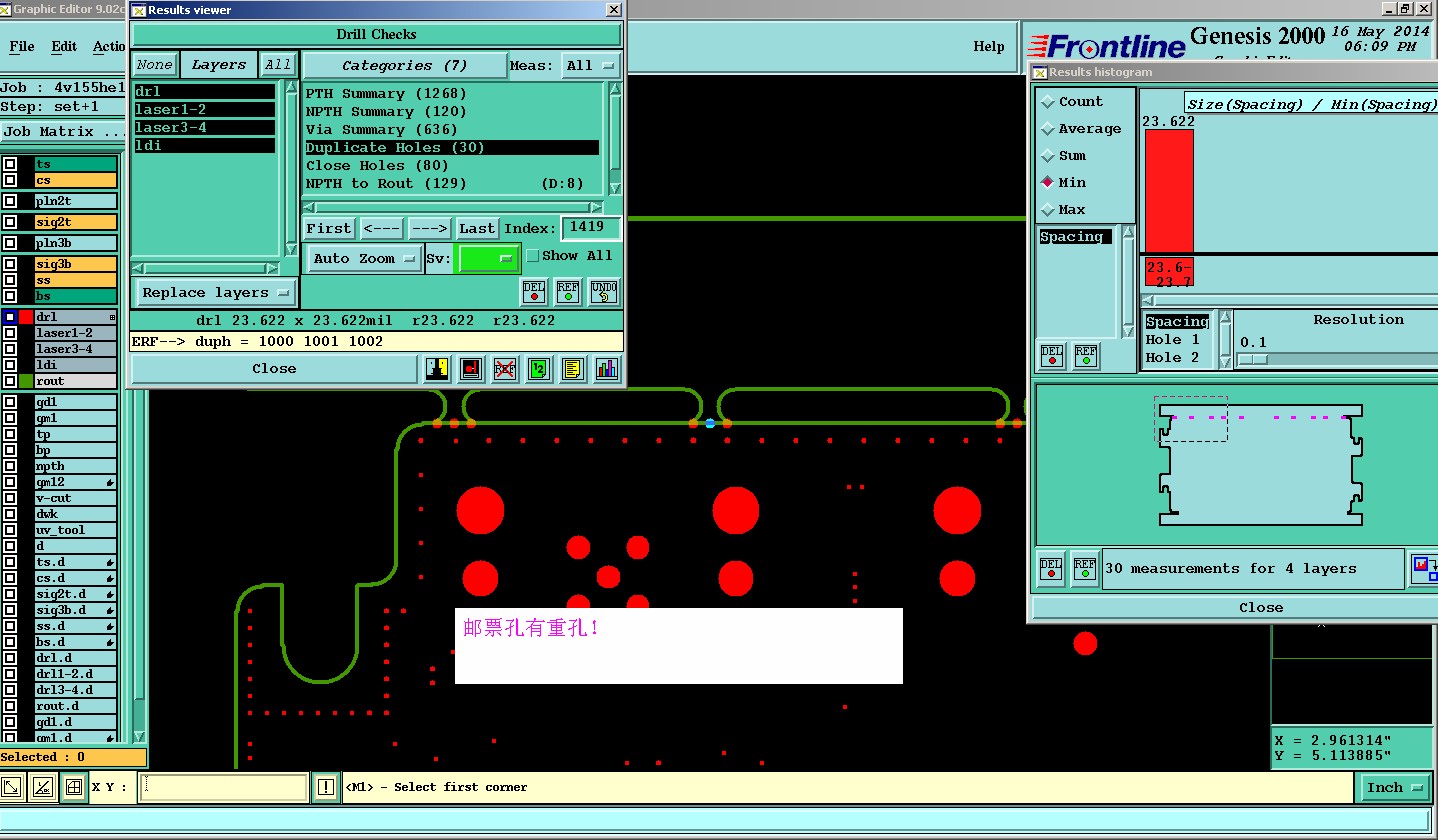Screen dimensions: 1438x840
Task: Open the Inch units dropdown
Action: (x=1394, y=787)
